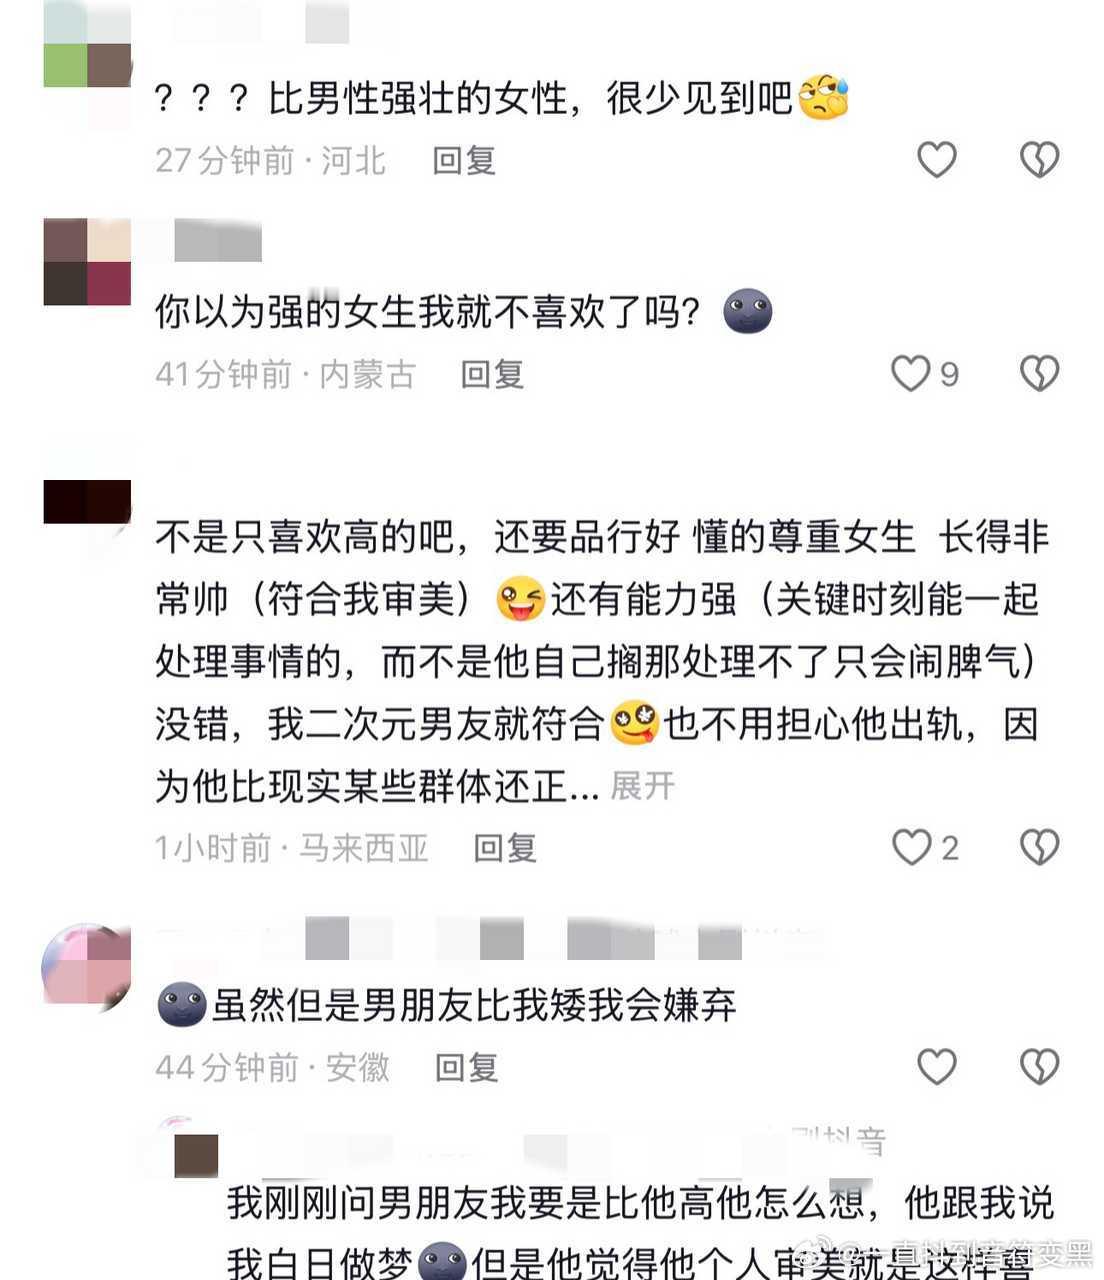Dislike the Inner Mongolia comment
The width and height of the screenshot is (1104, 1280).
(1039, 373)
